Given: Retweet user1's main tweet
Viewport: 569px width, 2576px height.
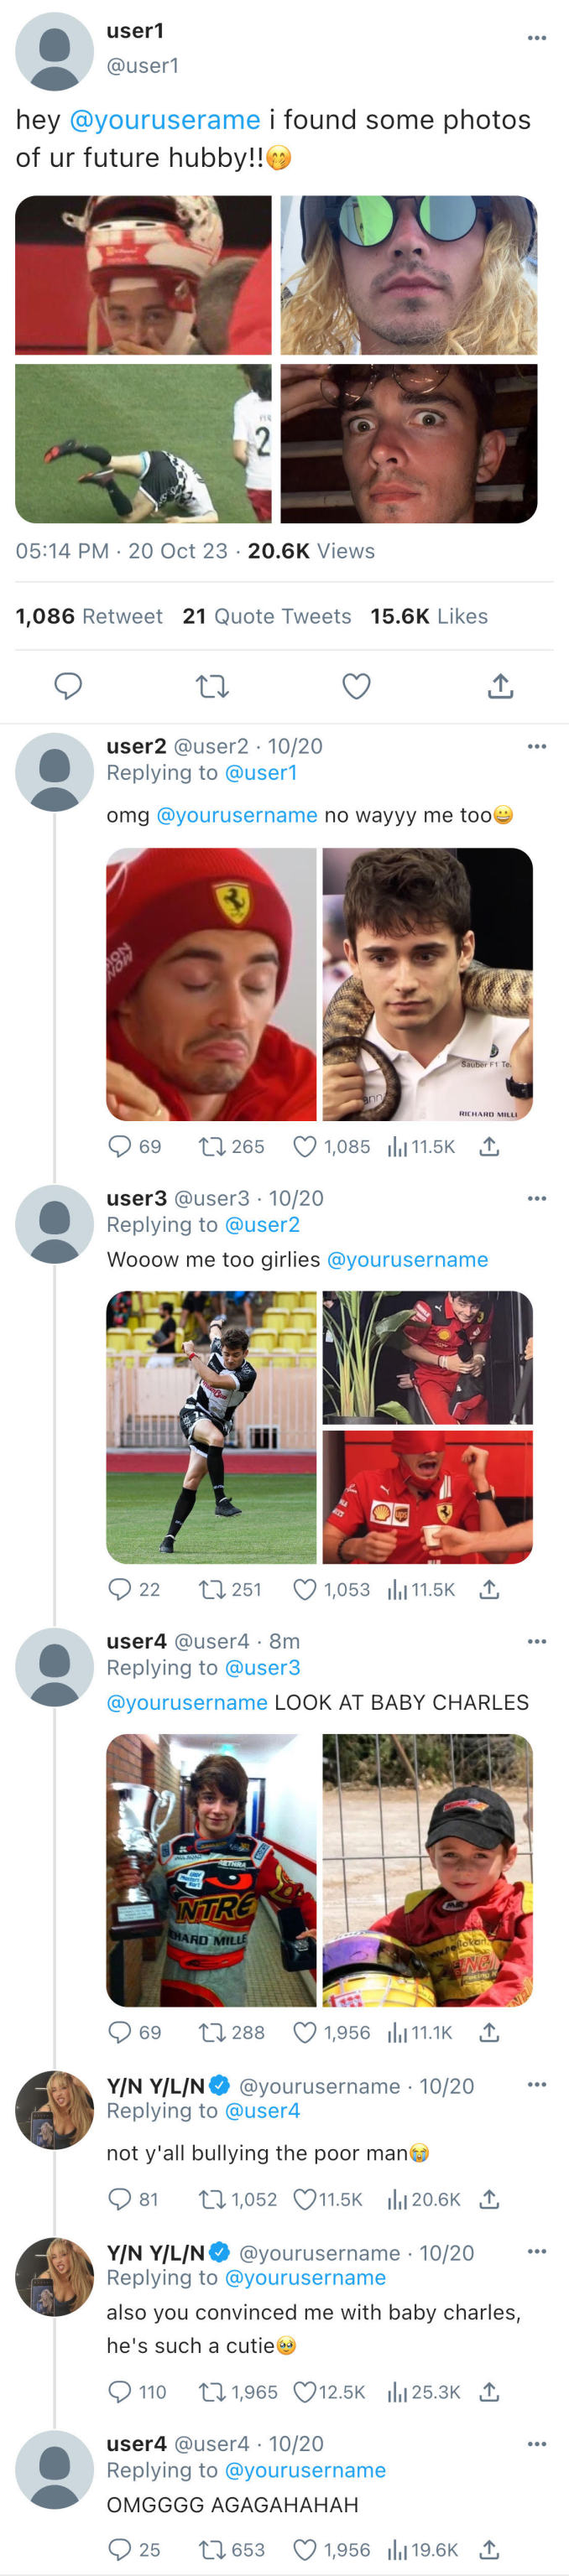Looking at the screenshot, I should click(212, 686).
